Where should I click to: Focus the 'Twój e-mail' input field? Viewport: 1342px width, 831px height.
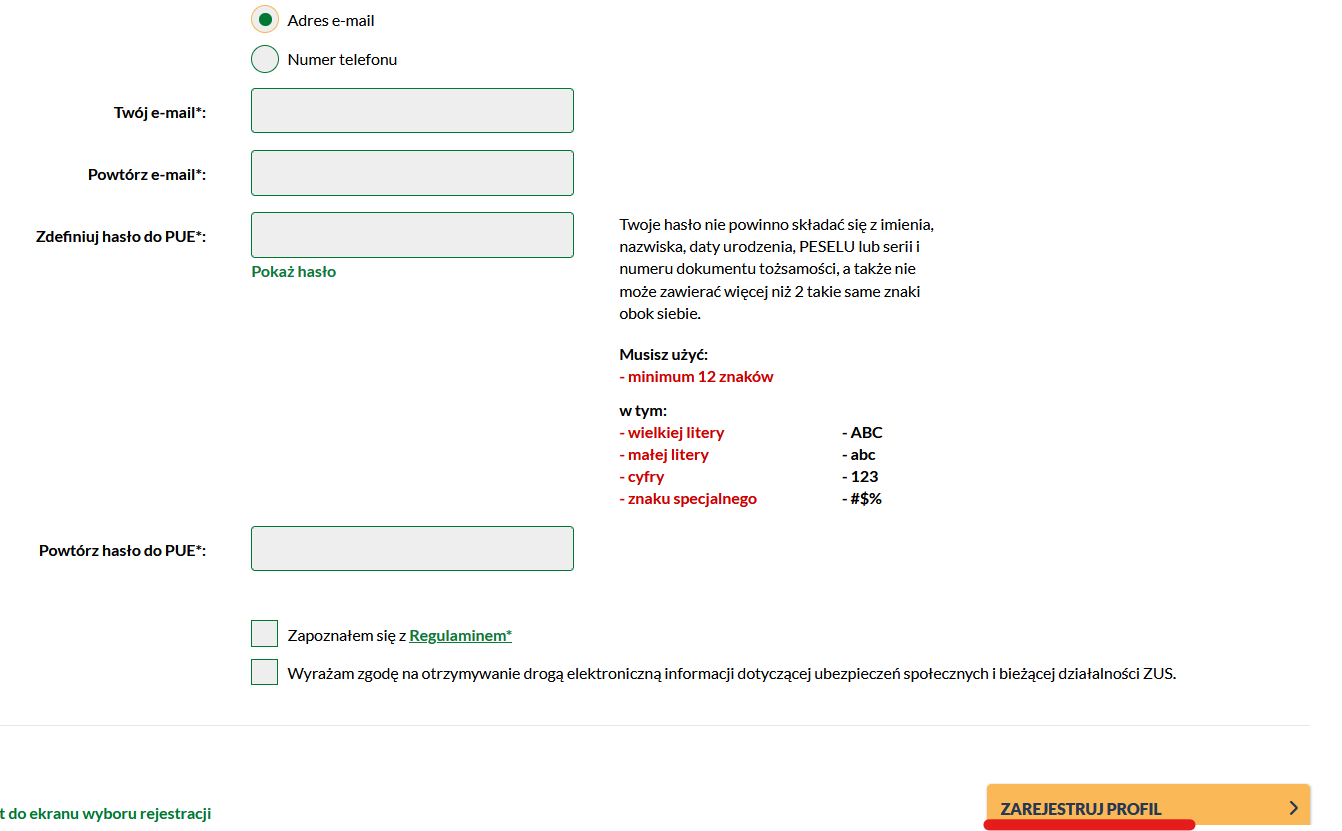(412, 110)
